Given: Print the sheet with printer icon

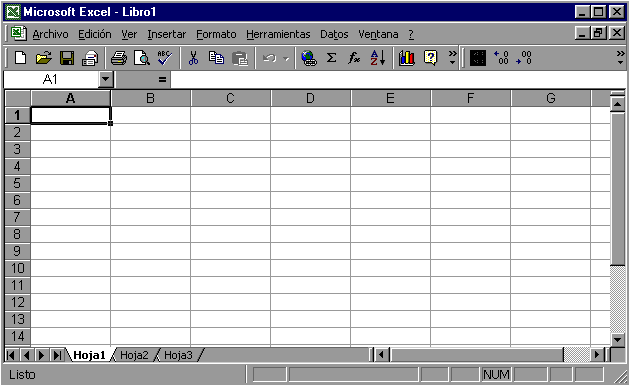Looking at the screenshot, I should pyautogui.click(x=118, y=58).
